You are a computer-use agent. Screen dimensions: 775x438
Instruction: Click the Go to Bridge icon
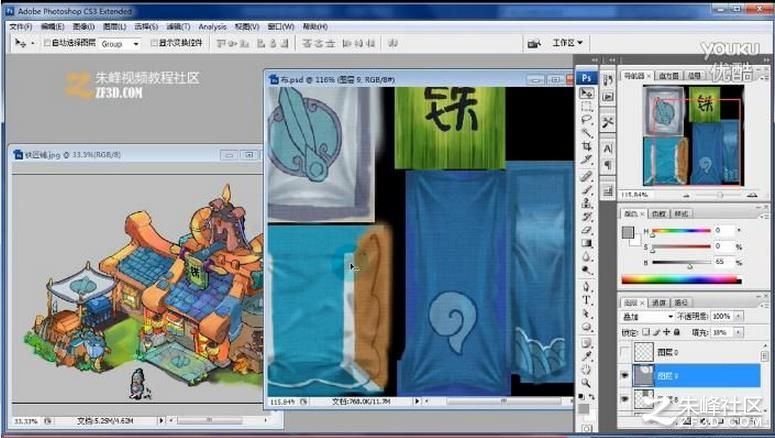pyautogui.click(x=534, y=44)
